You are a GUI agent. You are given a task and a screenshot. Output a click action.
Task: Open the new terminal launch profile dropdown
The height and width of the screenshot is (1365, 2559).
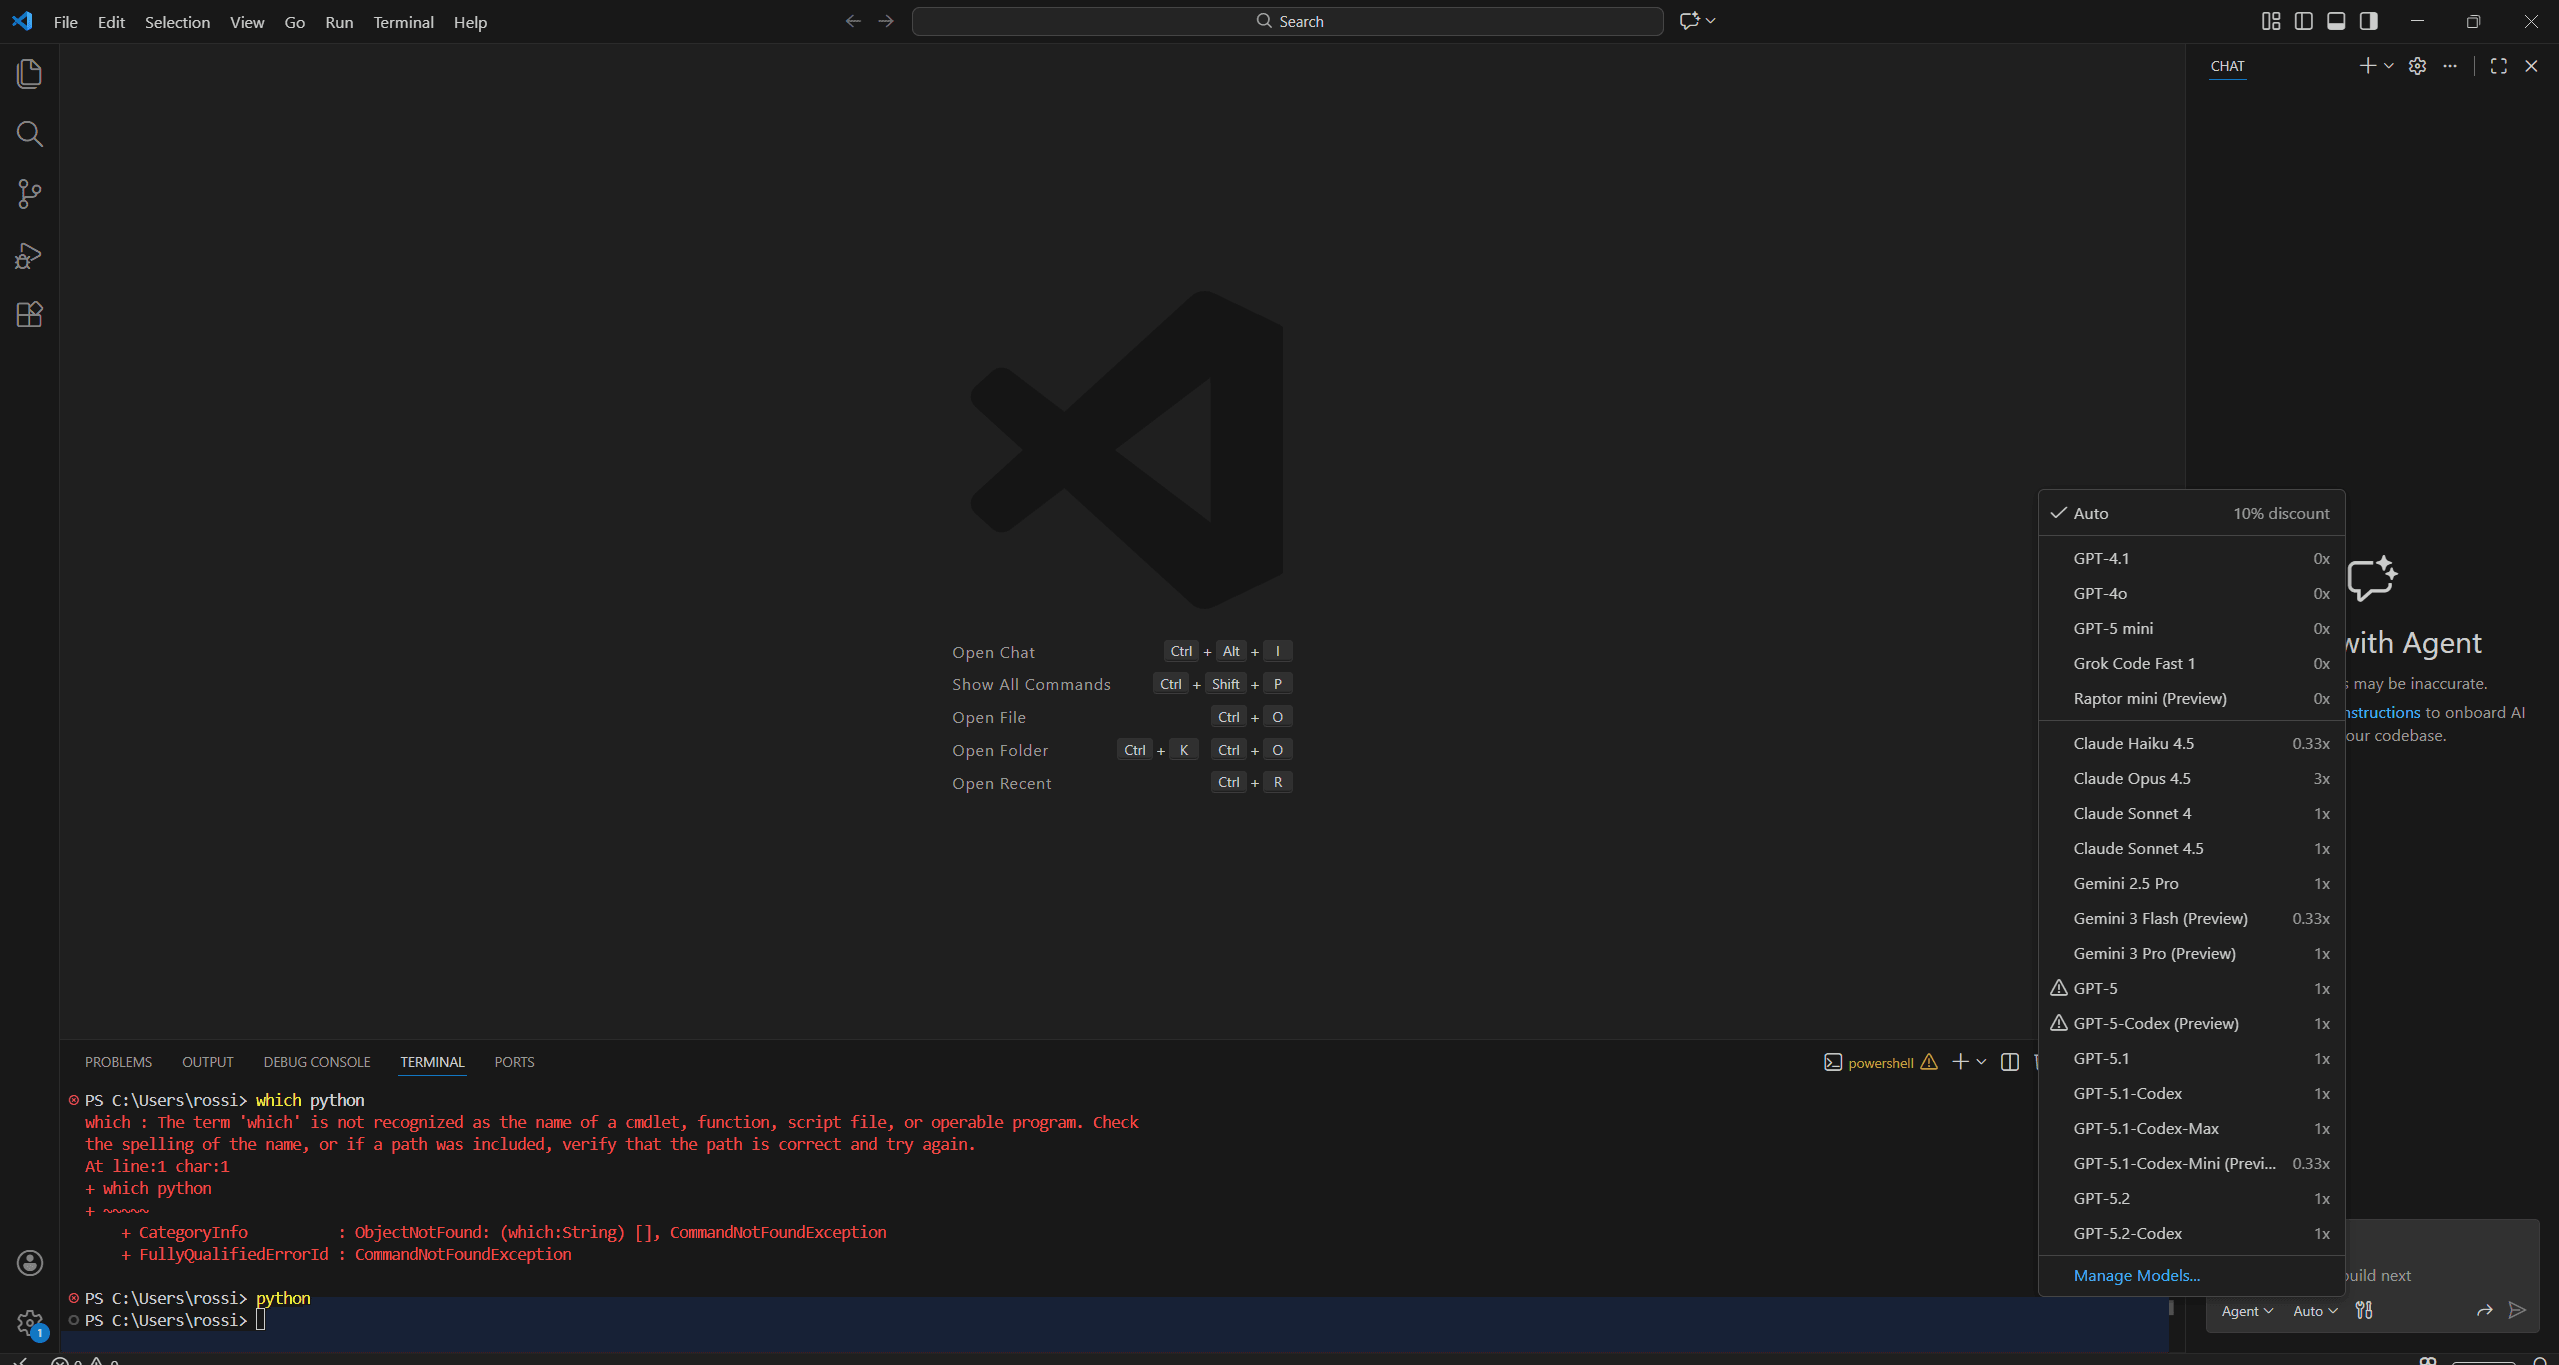(x=1981, y=1062)
